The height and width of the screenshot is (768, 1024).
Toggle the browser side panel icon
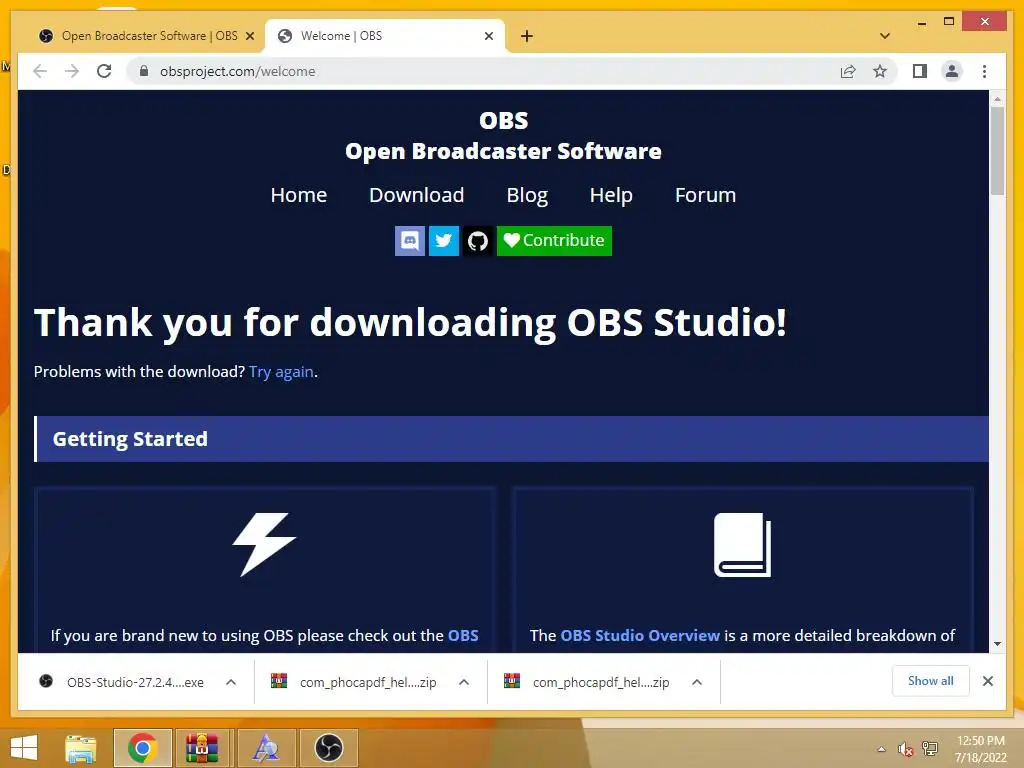tap(920, 71)
